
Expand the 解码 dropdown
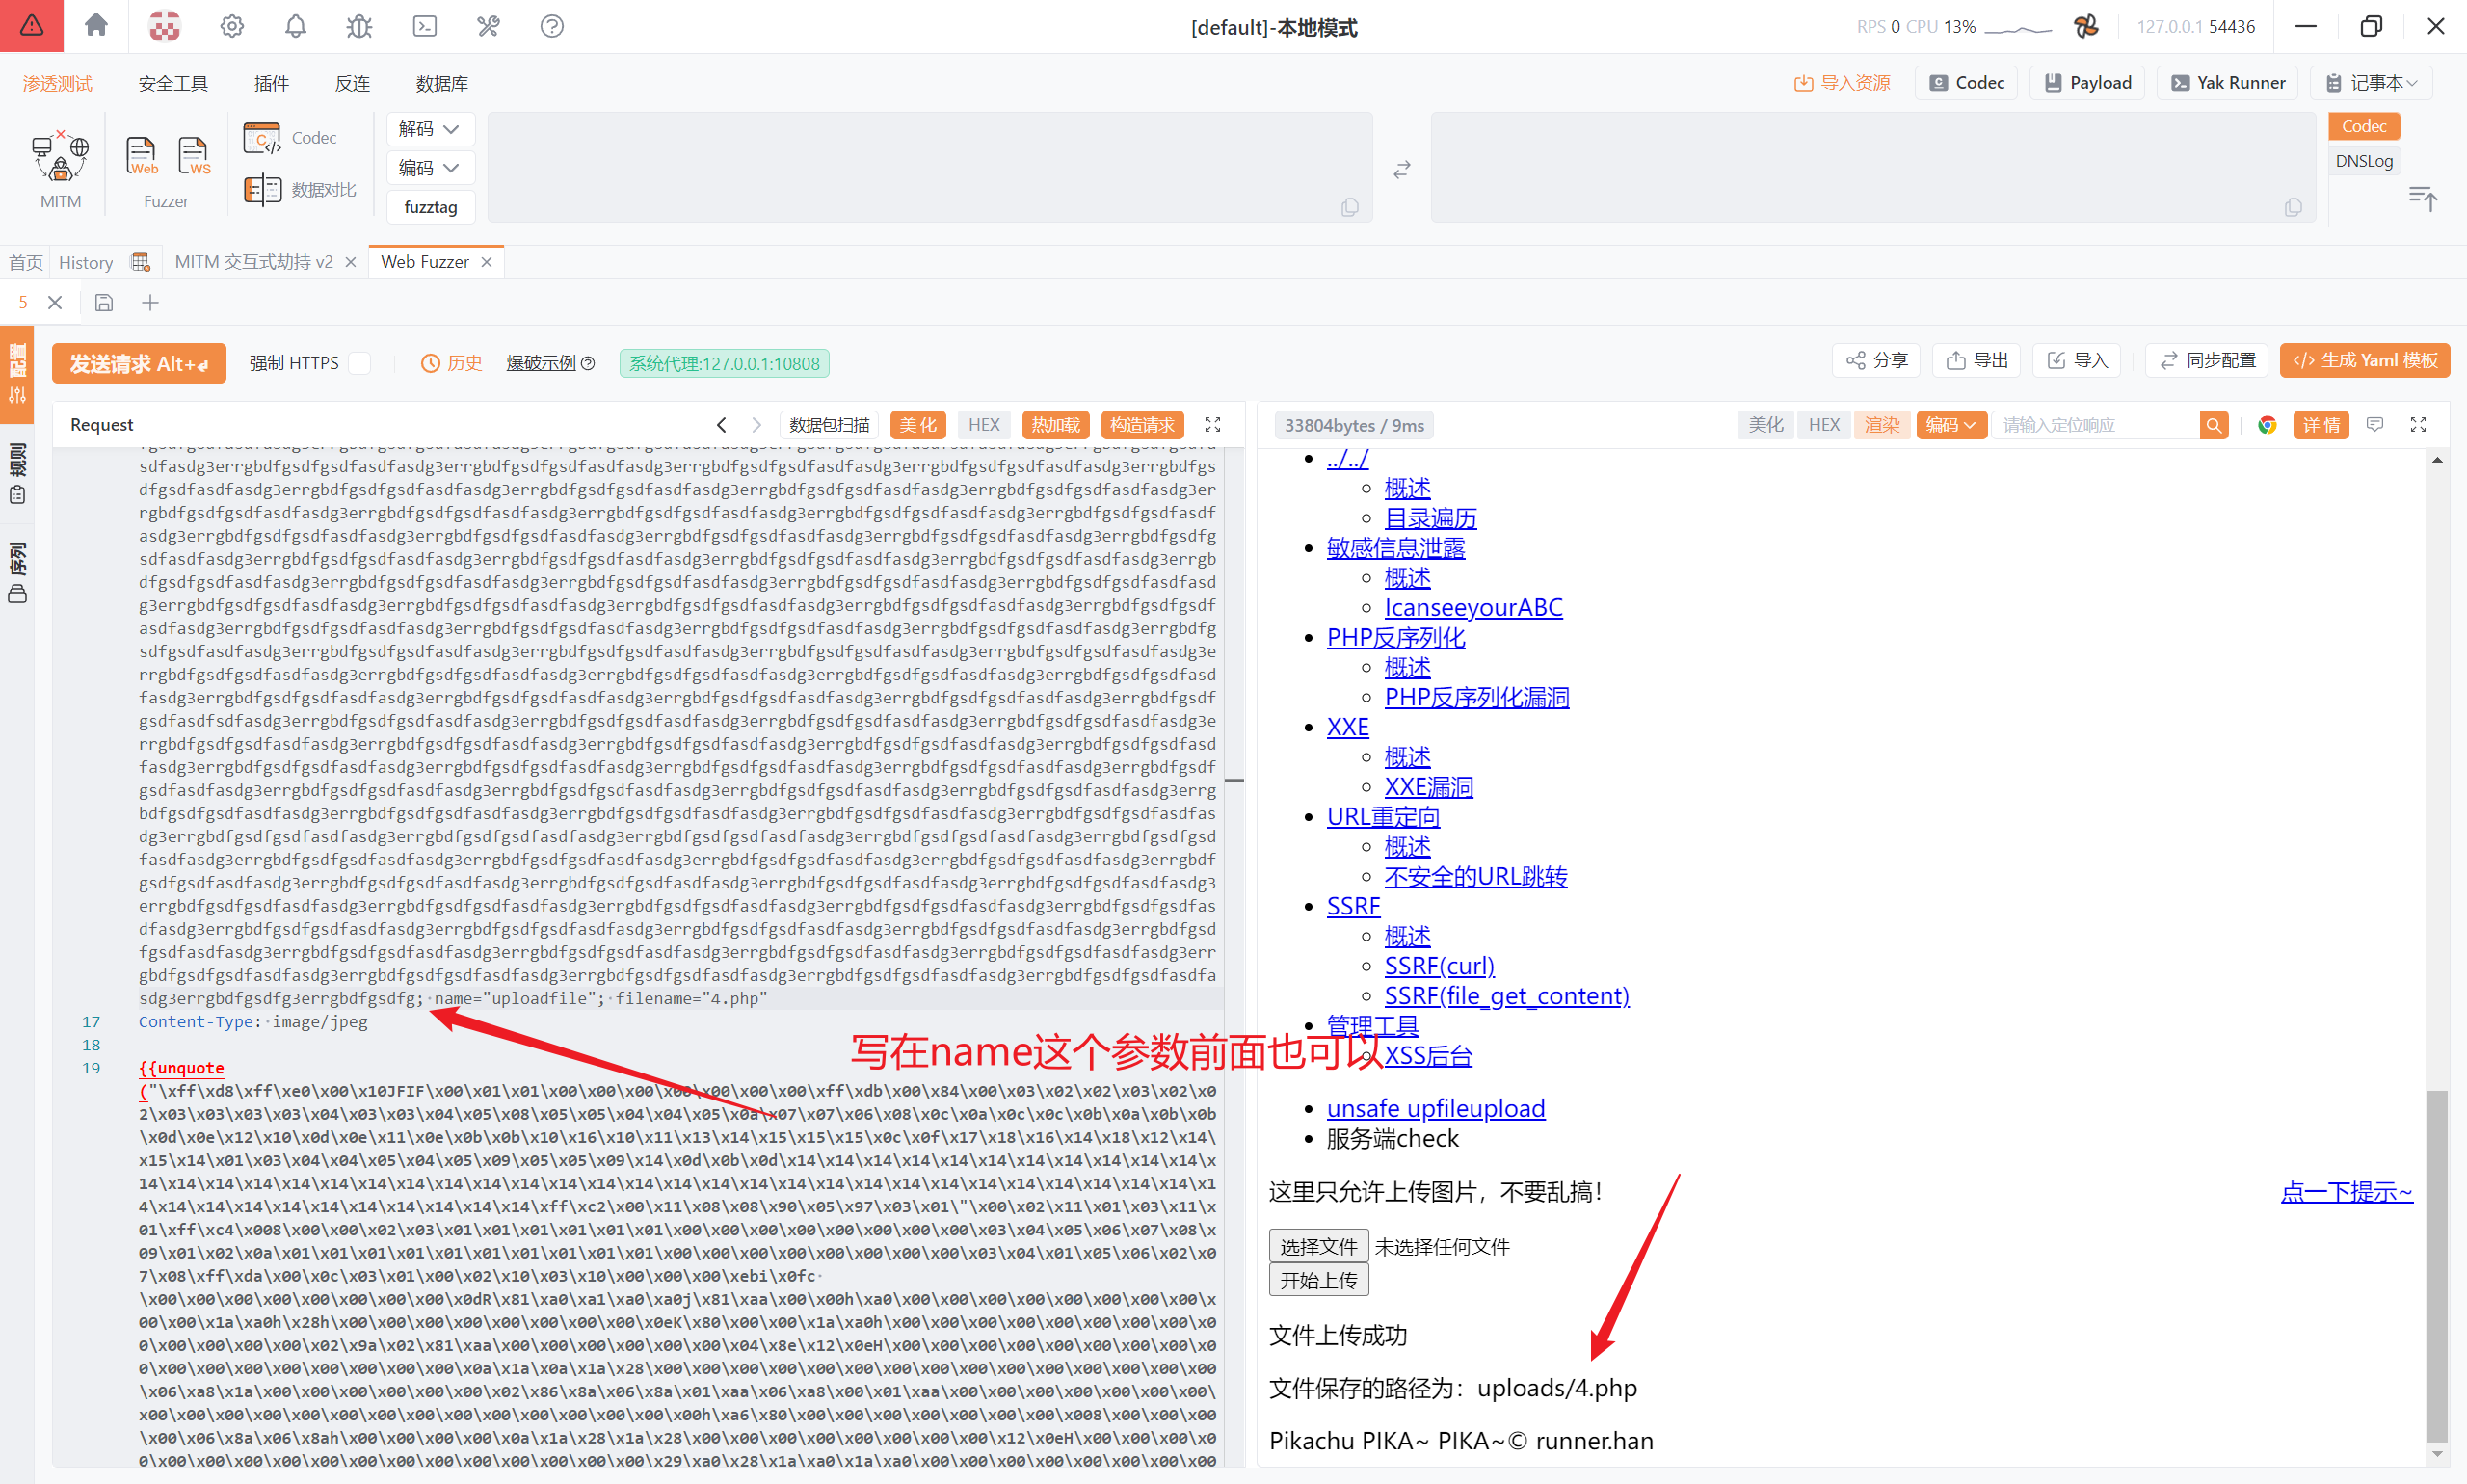(429, 129)
